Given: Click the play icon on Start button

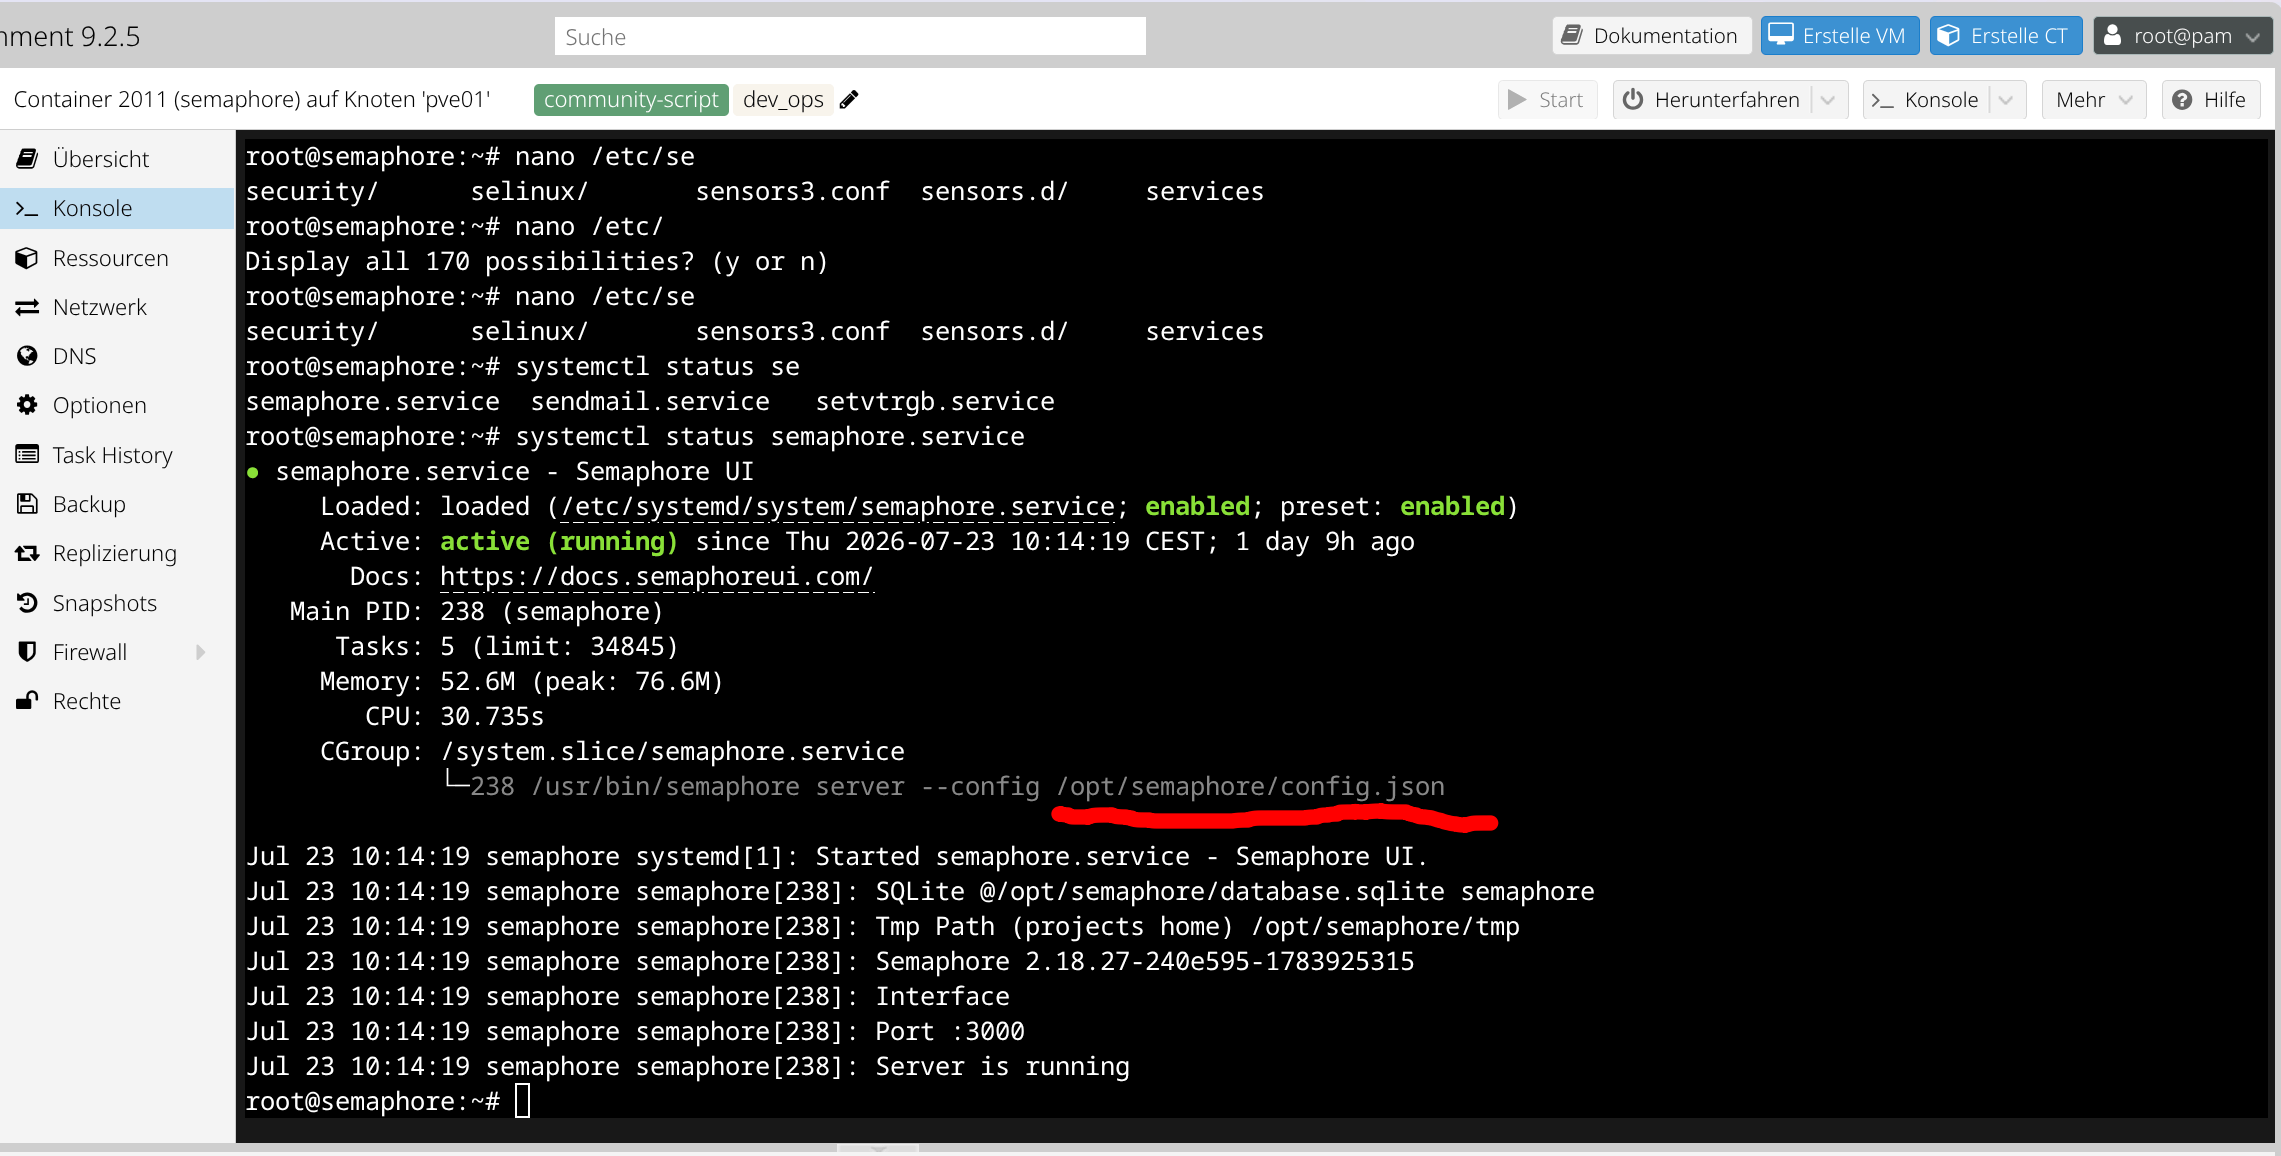Looking at the screenshot, I should 1517,99.
